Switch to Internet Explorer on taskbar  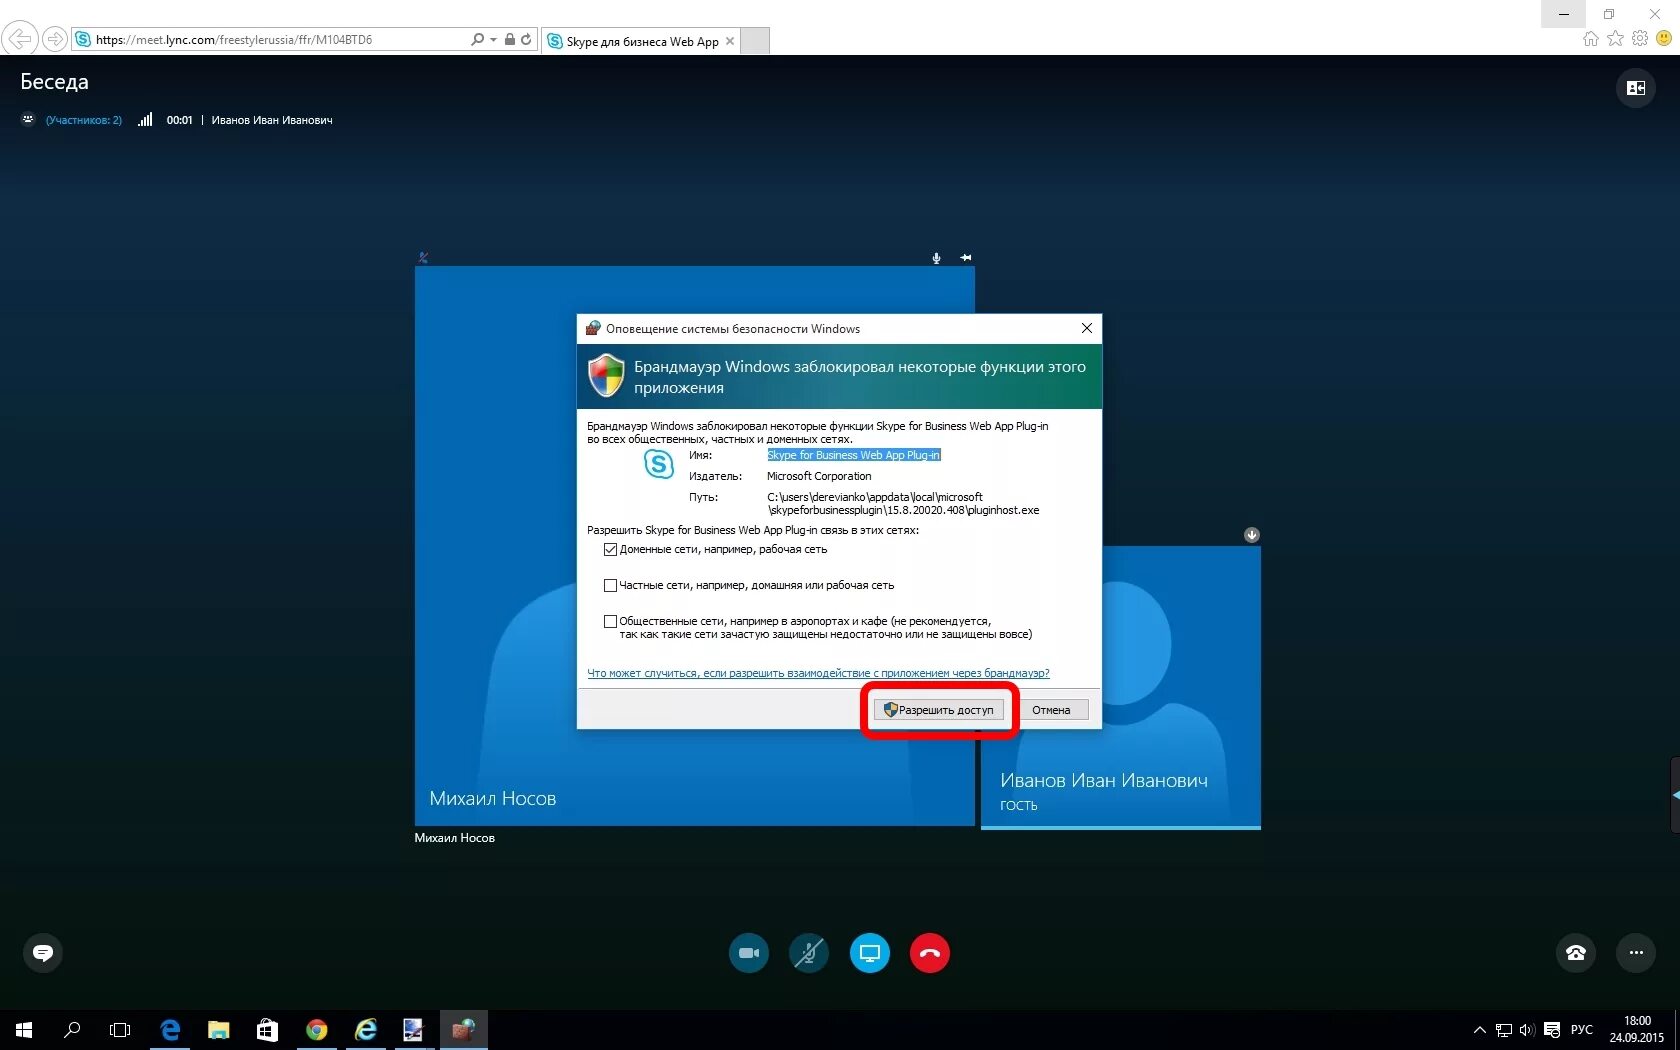point(365,1030)
